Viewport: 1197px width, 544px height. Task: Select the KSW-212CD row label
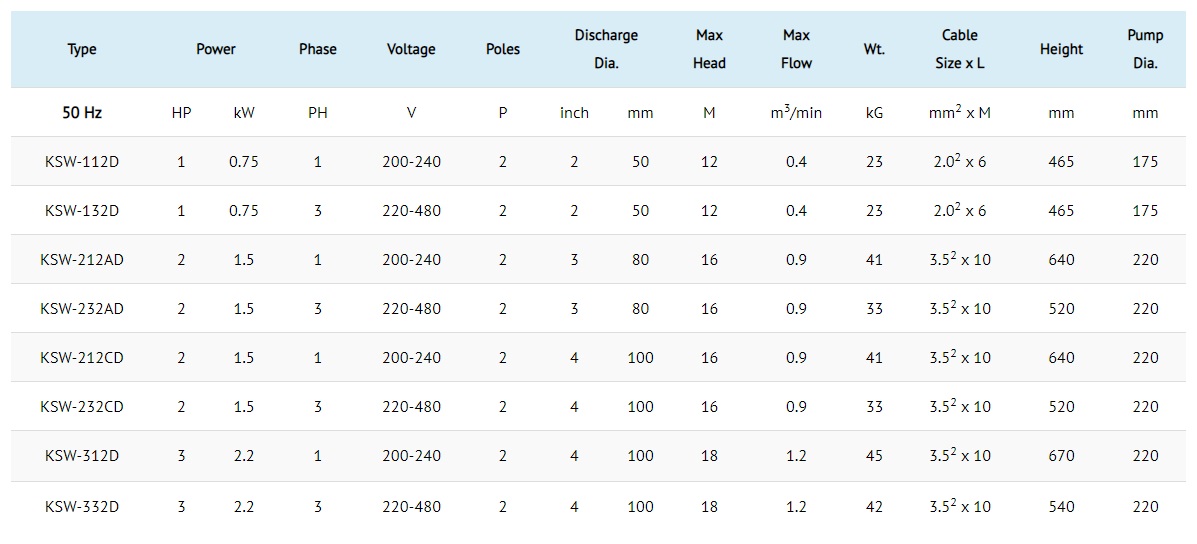click(82, 357)
